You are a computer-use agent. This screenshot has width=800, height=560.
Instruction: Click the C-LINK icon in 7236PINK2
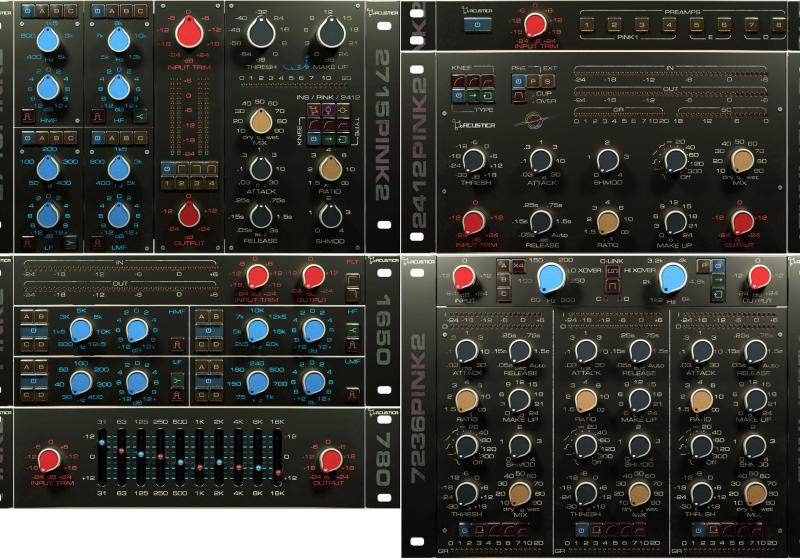(x=612, y=271)
